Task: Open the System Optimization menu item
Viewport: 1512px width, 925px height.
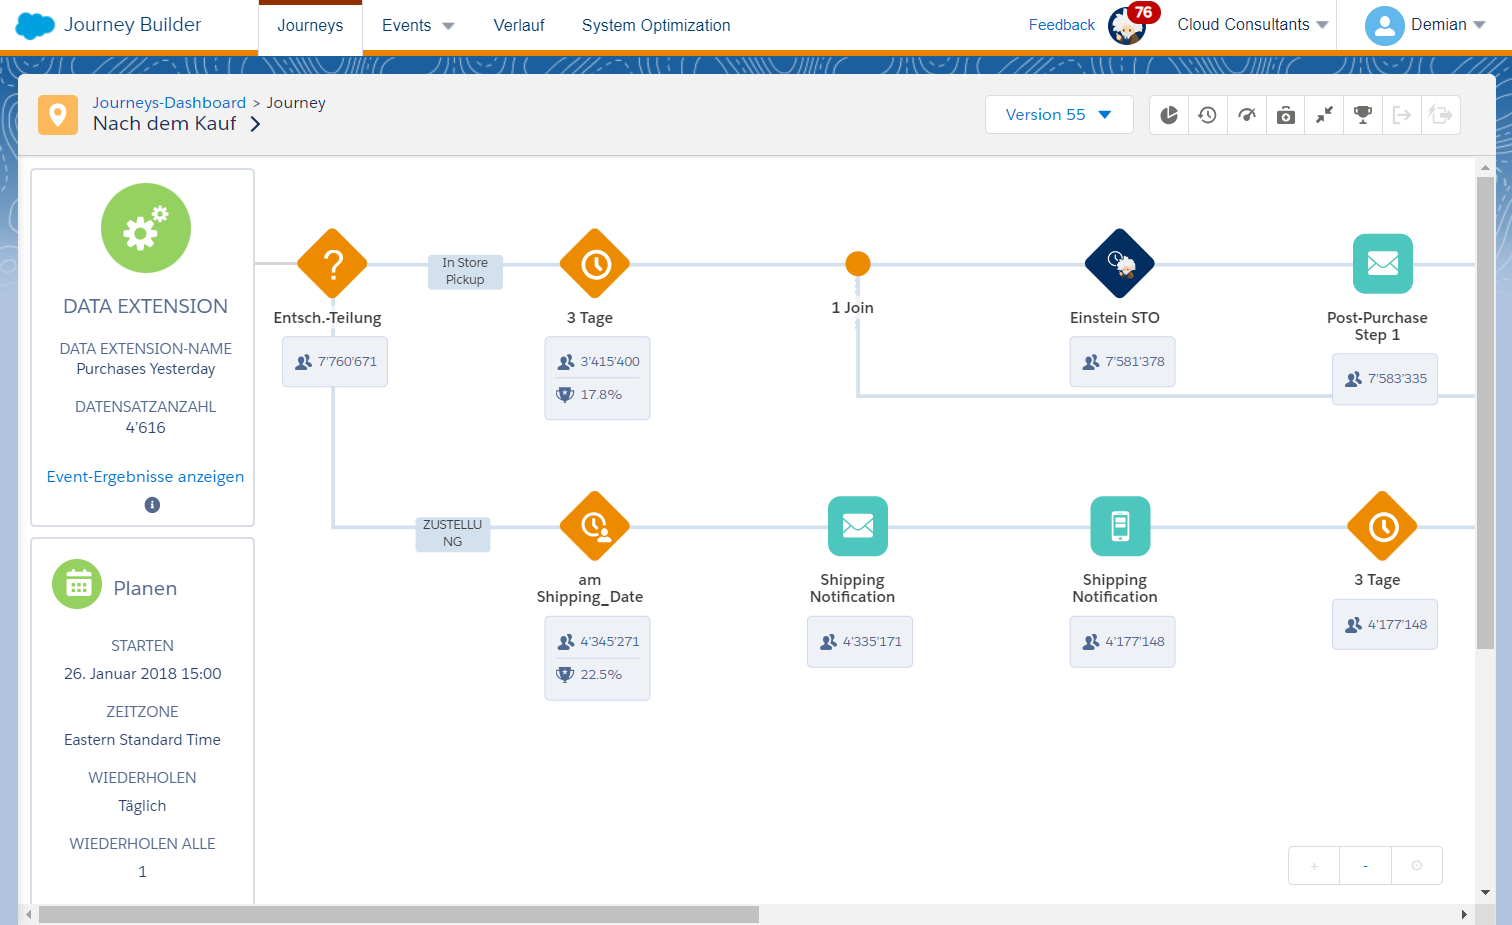Action: point(655,25)
